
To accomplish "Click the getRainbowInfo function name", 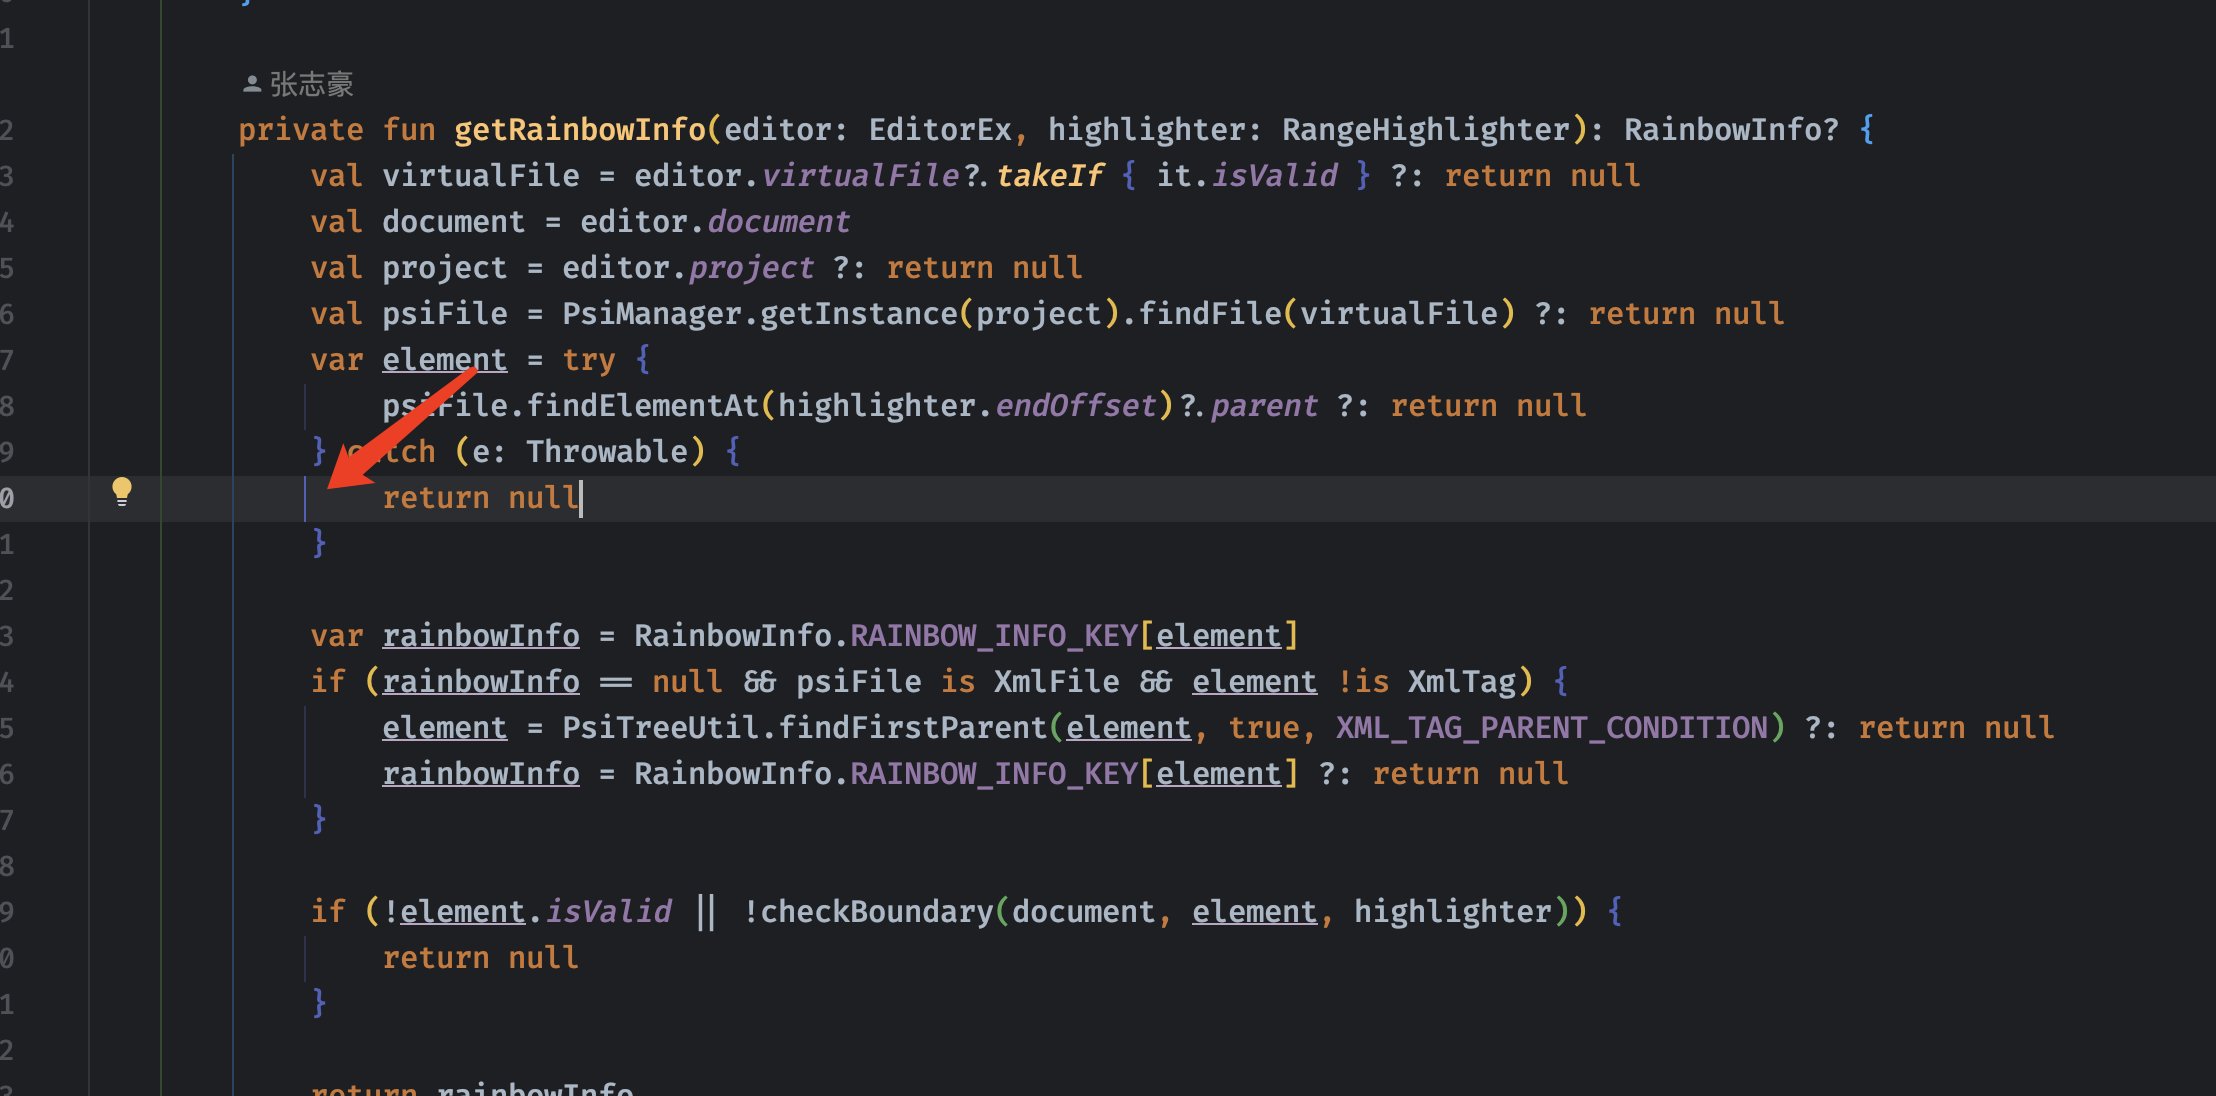I will (579, 130).
